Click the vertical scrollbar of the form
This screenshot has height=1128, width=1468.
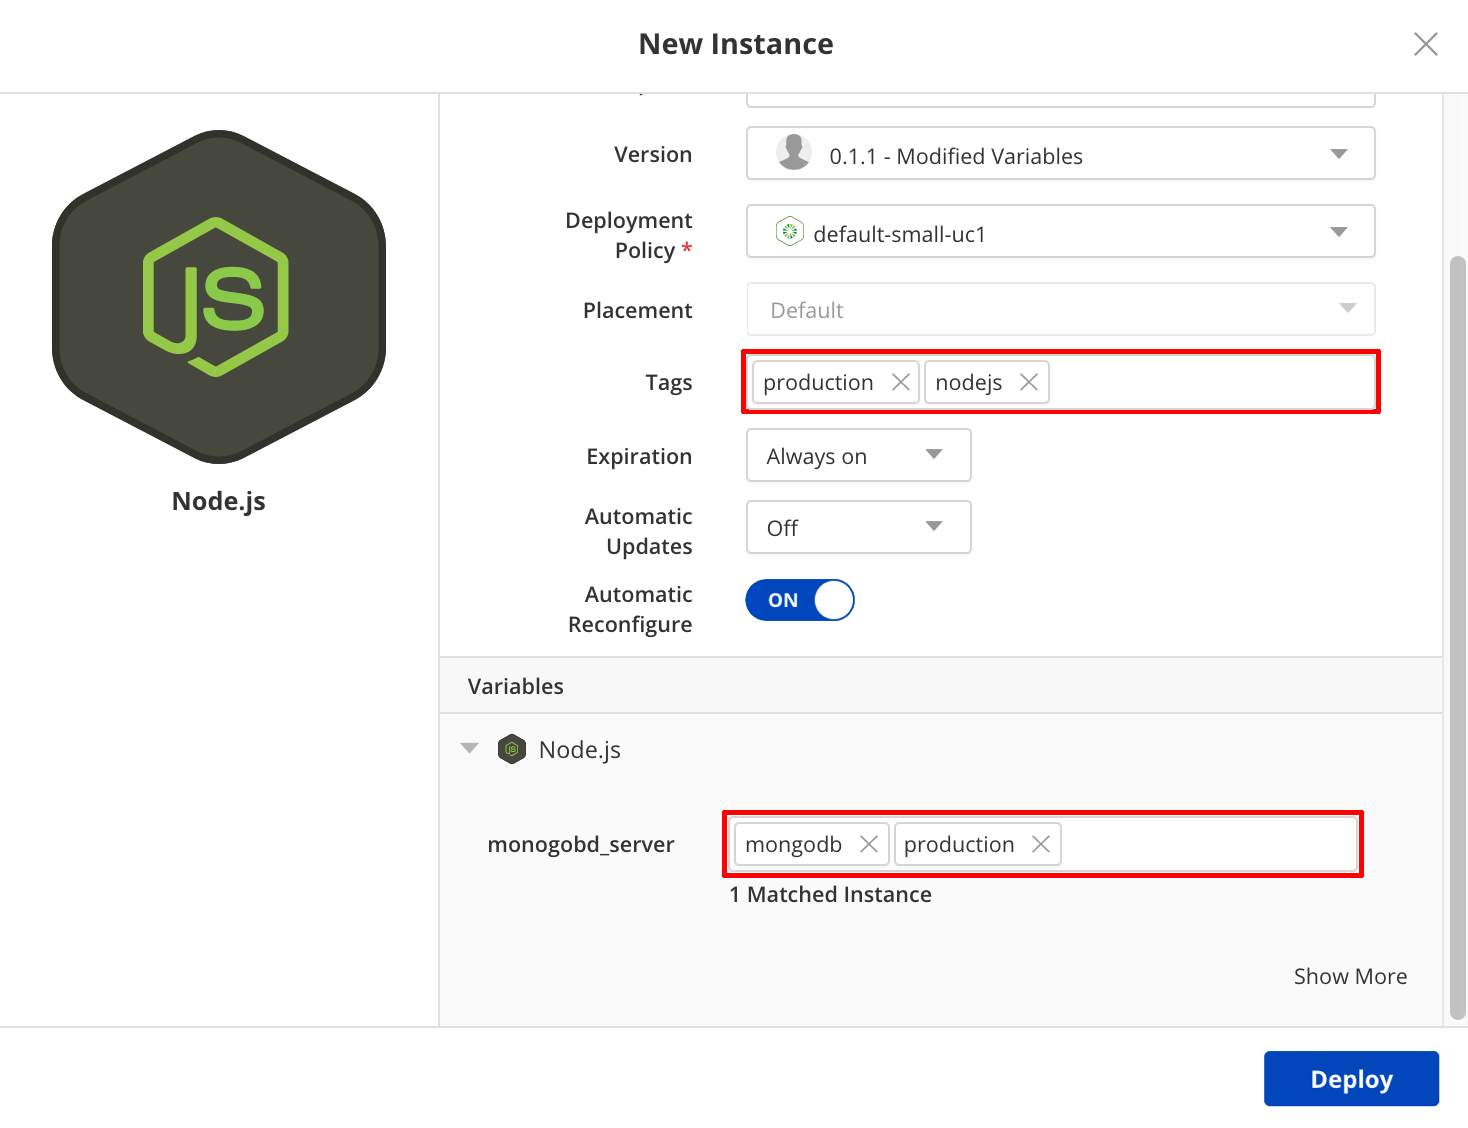1458,640
